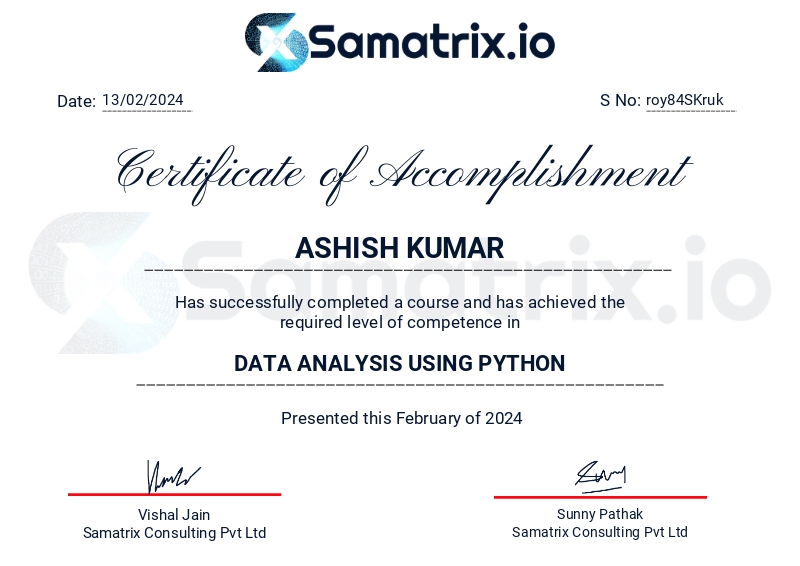Select the name Vishal Jain
Screen dimensions: 800x566
point(174,515)
